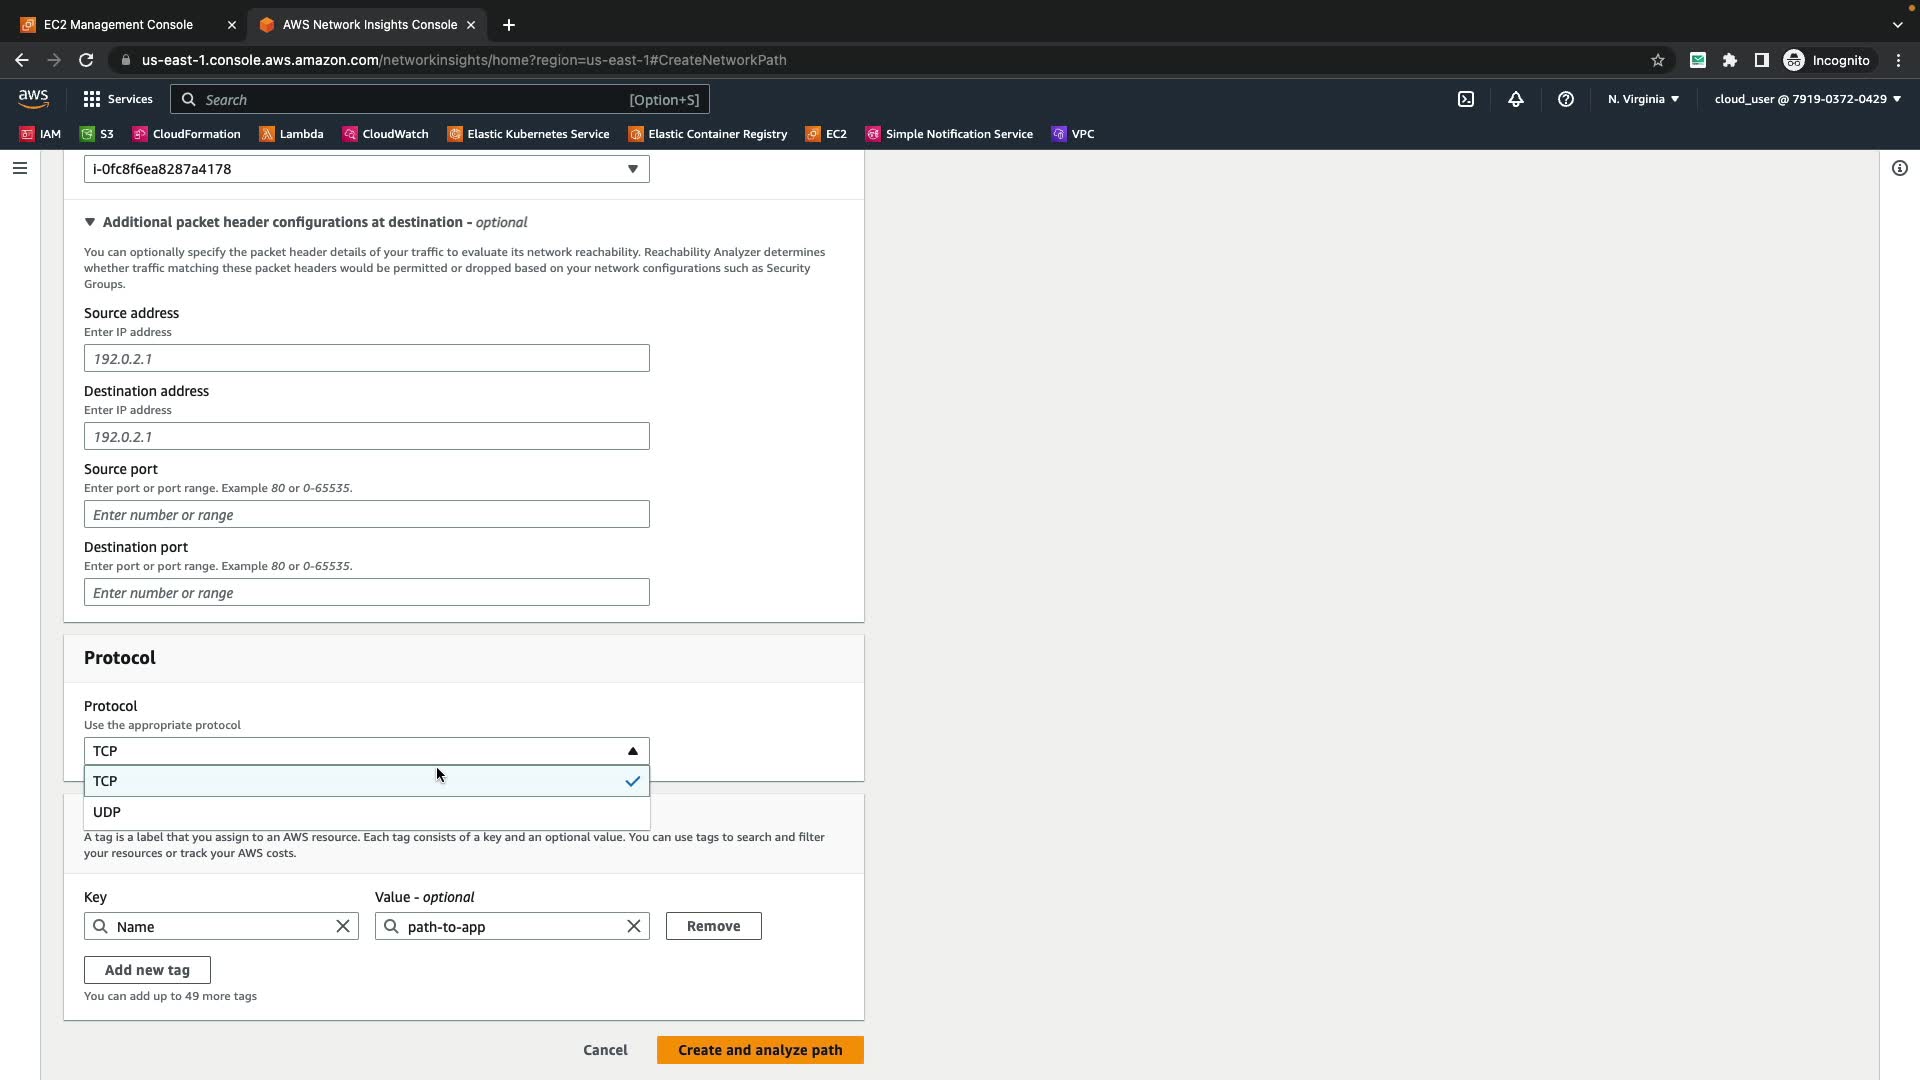Clear the Name key field with X
The image size is (1920, 1080).
(342, 926)
